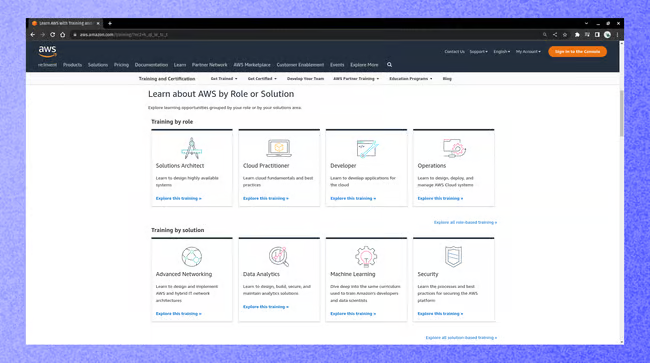Open the browser home page
Viewport: 650px width, 363px height.
coord(63,35)
